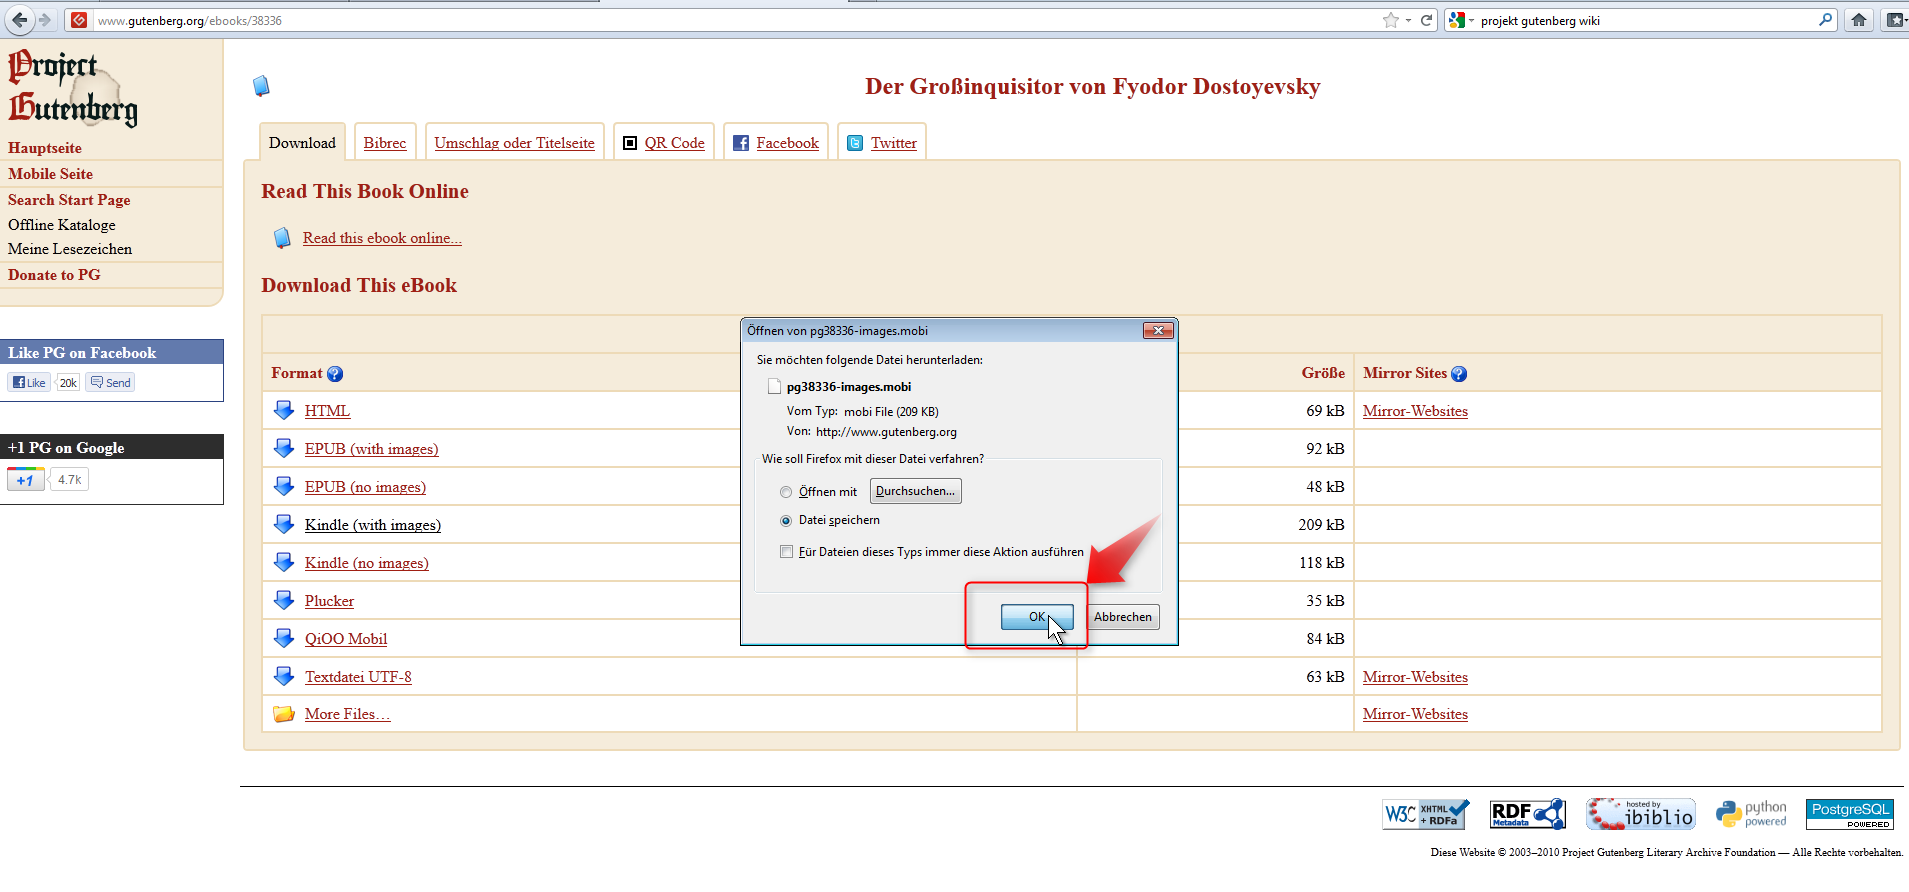Open bookmark history dropdown arrow beside star

click(x=1408, y=20)
